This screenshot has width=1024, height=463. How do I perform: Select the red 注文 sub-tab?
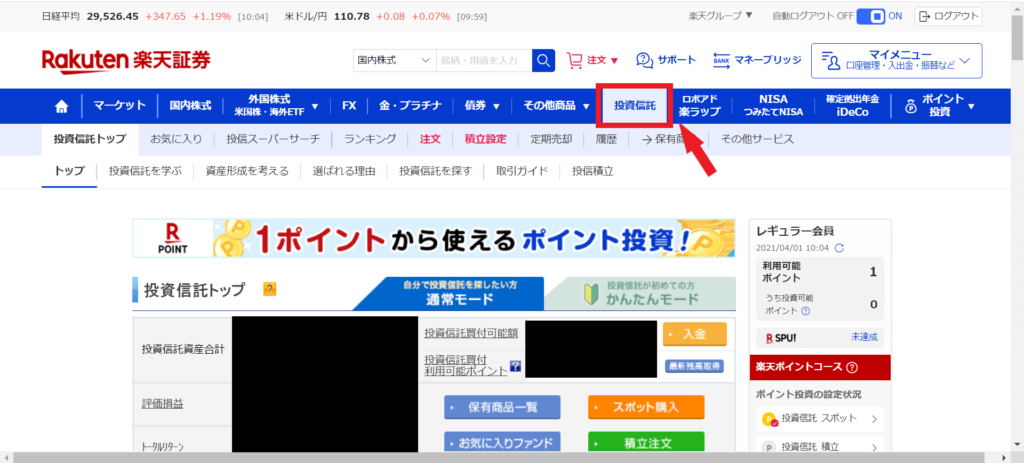coord(430,139)
